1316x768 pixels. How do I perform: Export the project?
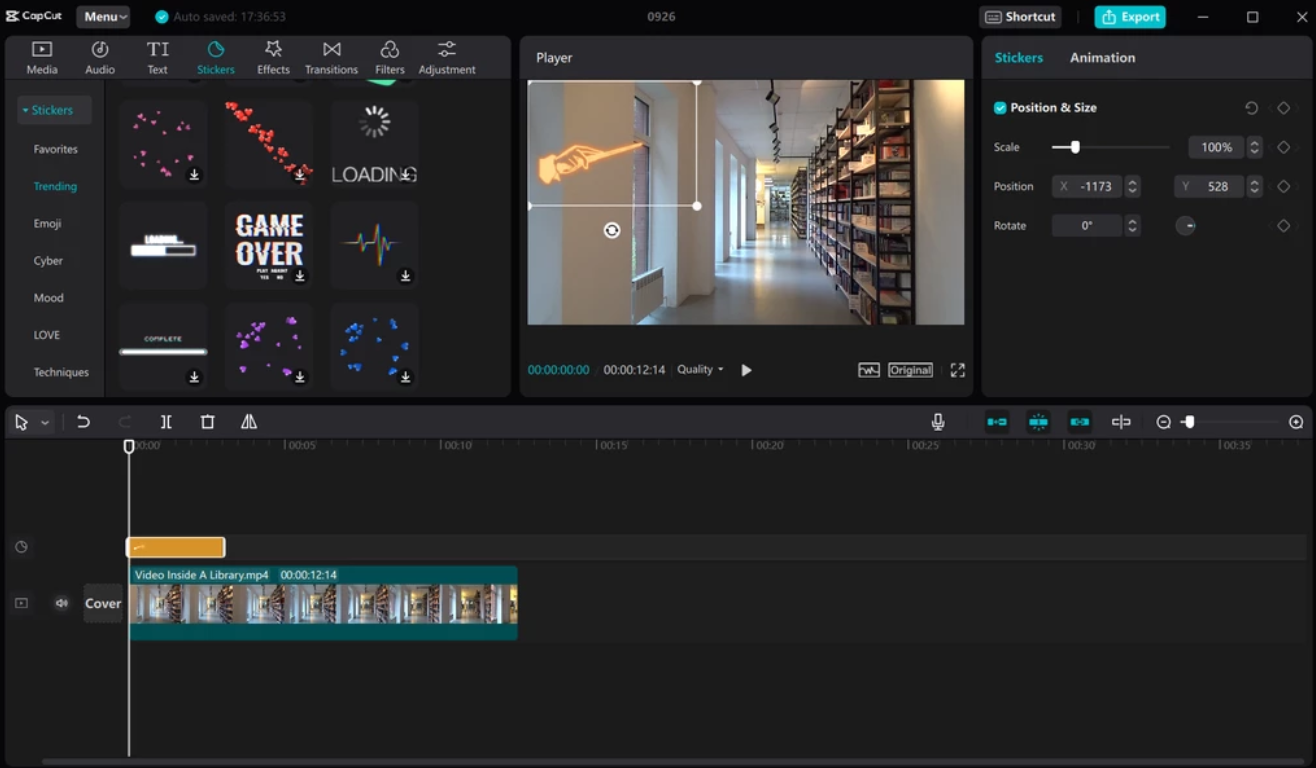tap(1130, 16)
